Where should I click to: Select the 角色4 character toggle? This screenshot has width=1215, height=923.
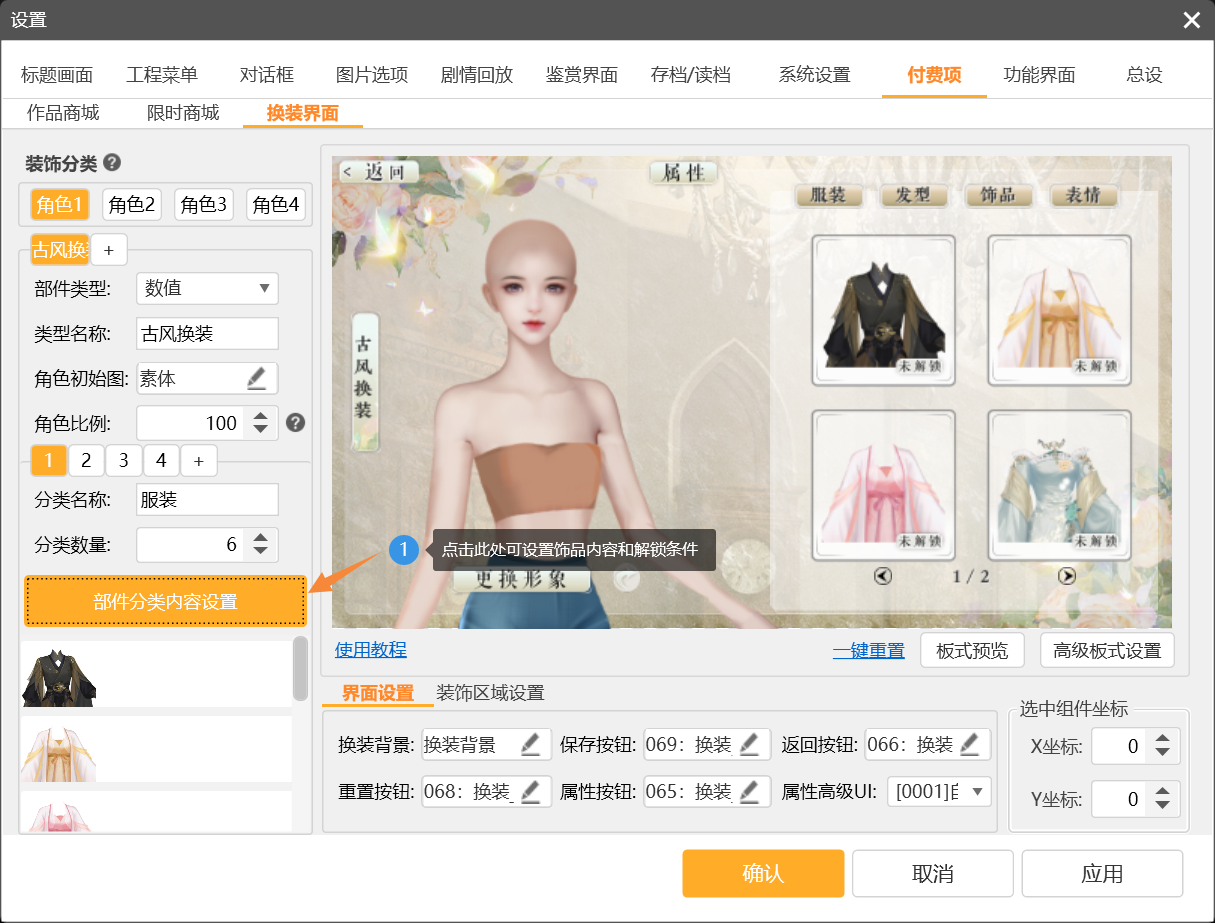(x=276, y=205)
